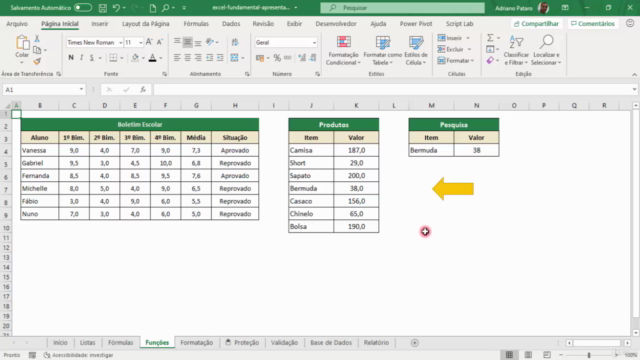Open the font size 11 dropdown
The width and height of the screenshot is (640, 360).
(x=141, y=42)
